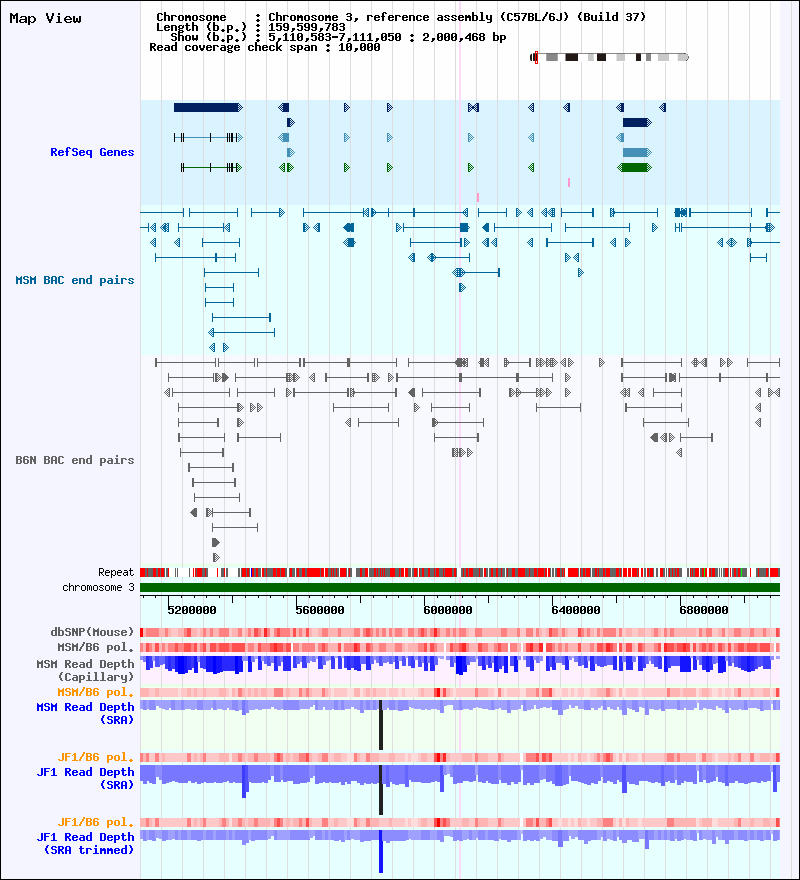Click the Read coverage check span text
Viewport: 800px width, 880px height.
click(x=264, y=47)
